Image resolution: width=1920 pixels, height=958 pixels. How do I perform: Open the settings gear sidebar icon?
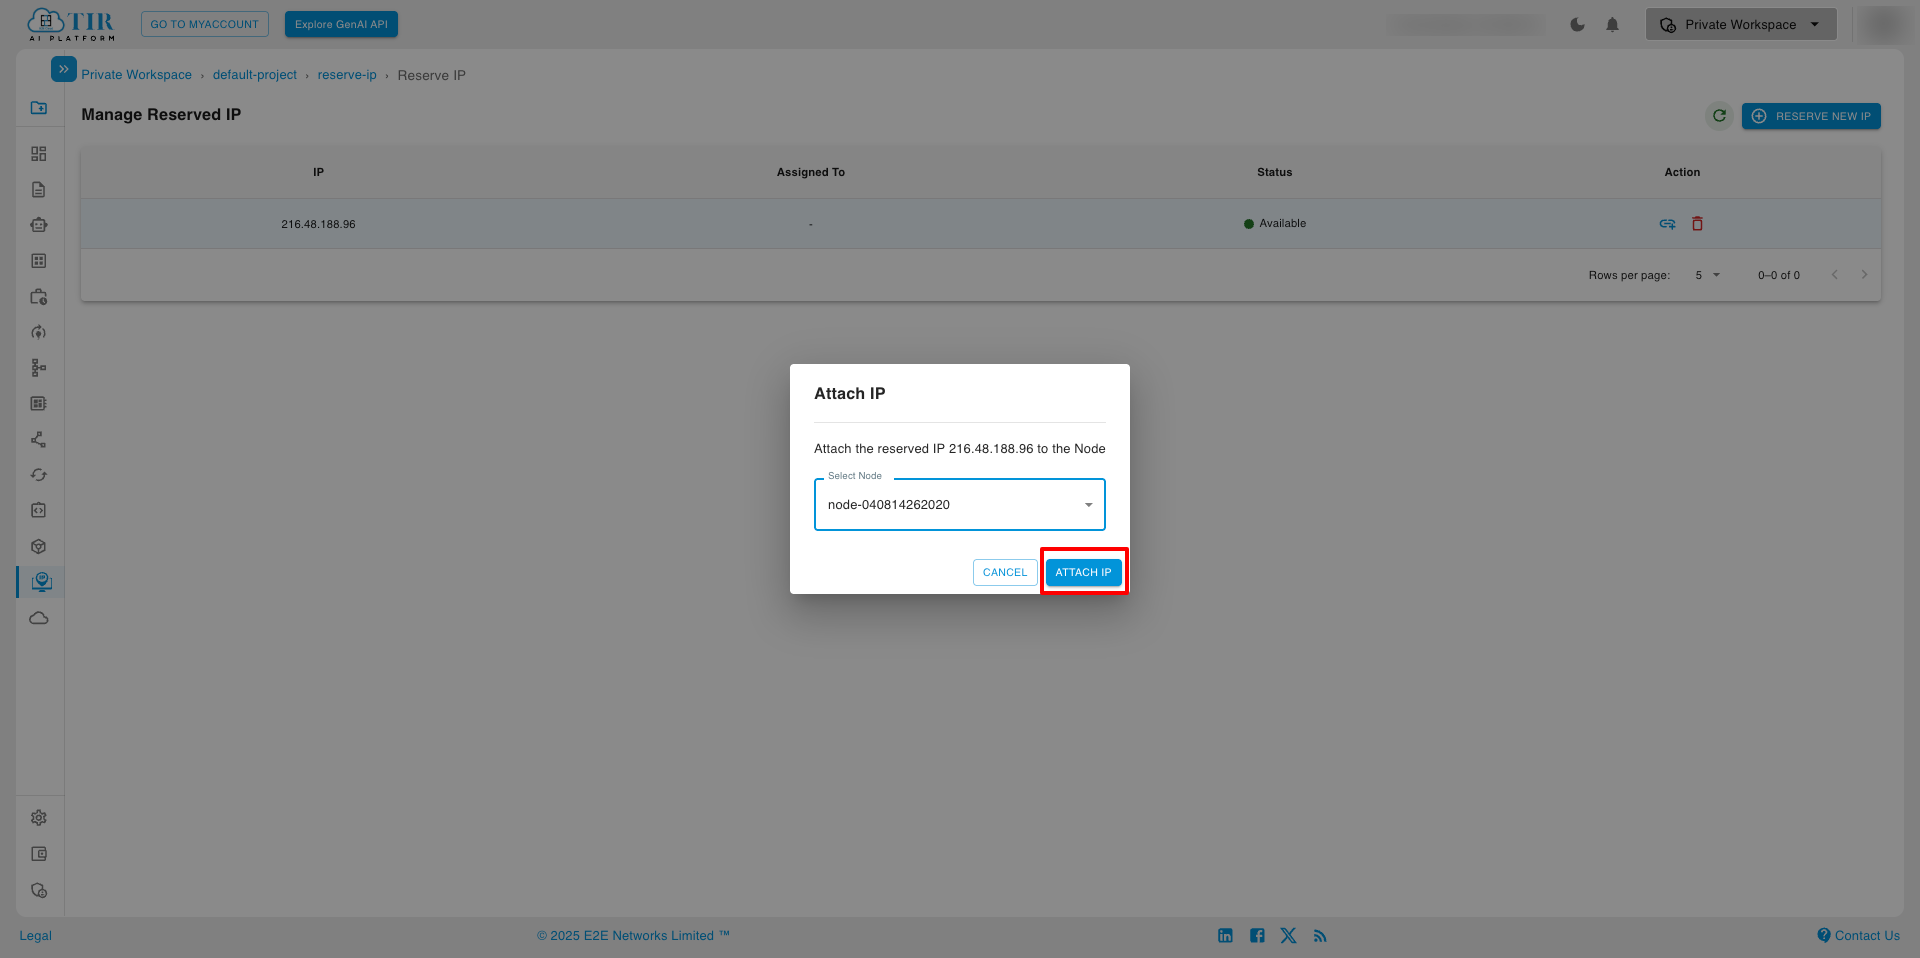pos(39,818)
